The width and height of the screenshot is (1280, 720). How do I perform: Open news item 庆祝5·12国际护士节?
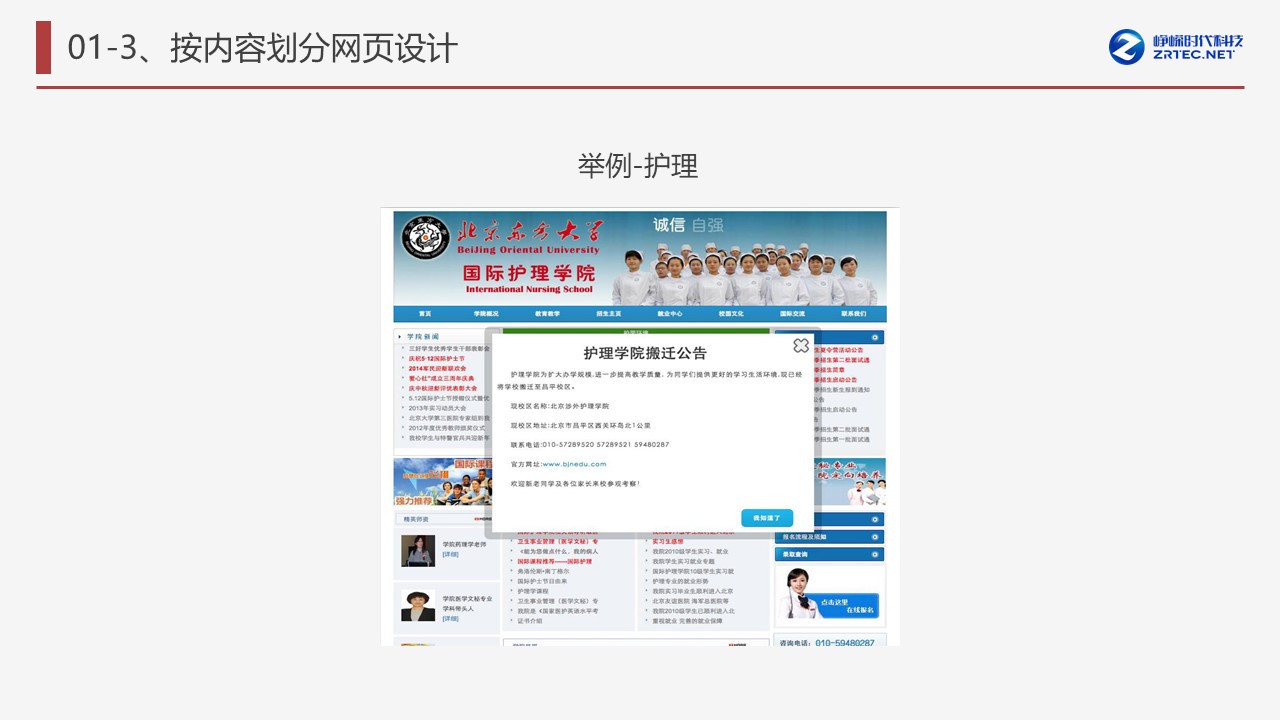point(436,358)
